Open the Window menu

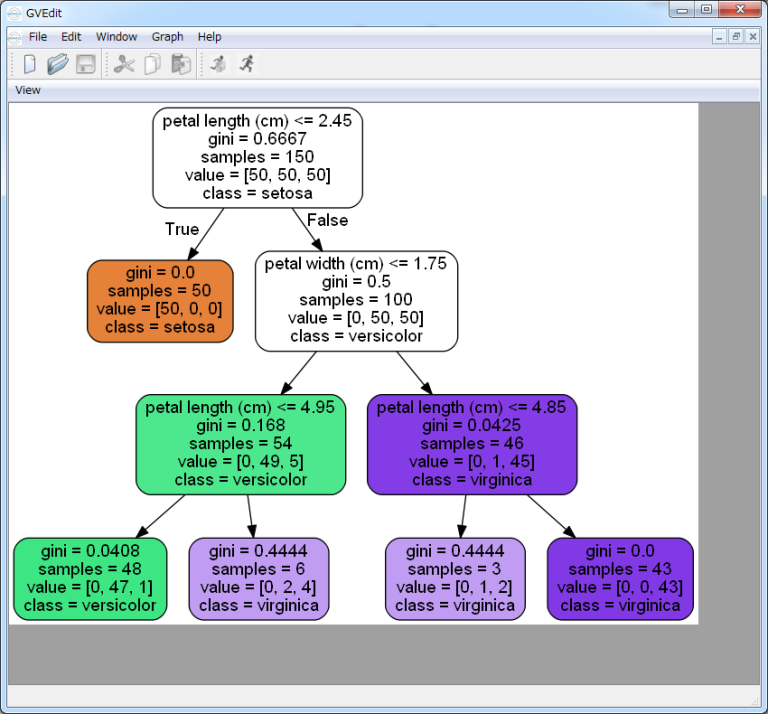pos(117,37)
